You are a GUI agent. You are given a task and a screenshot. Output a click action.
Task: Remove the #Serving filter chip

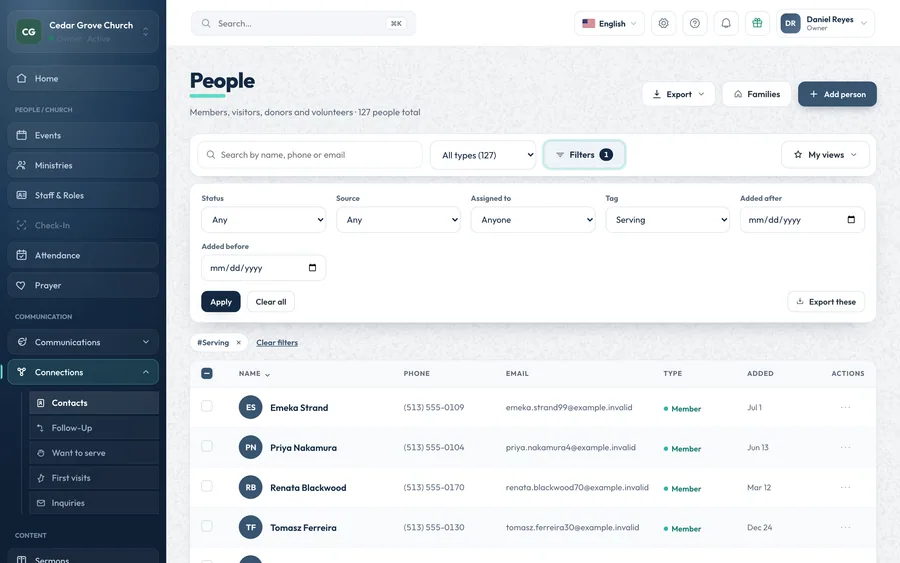pos(239,343)
